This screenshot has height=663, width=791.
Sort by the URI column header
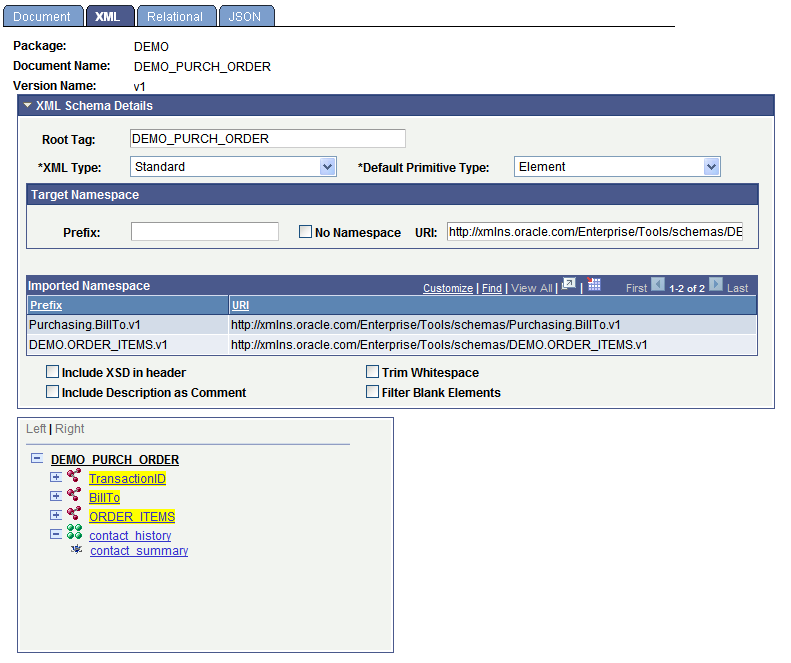click(240, 305)
